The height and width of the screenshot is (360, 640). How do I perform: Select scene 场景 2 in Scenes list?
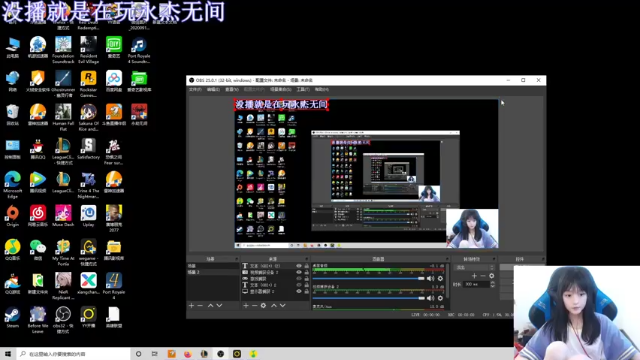[213, 272]
